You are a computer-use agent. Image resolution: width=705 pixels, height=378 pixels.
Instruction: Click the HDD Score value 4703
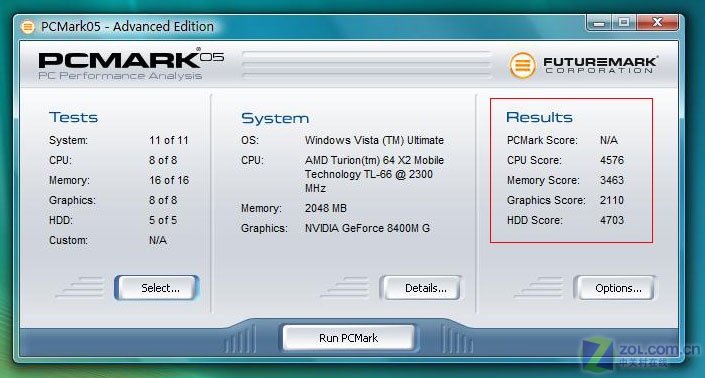[x=611, y=220]
